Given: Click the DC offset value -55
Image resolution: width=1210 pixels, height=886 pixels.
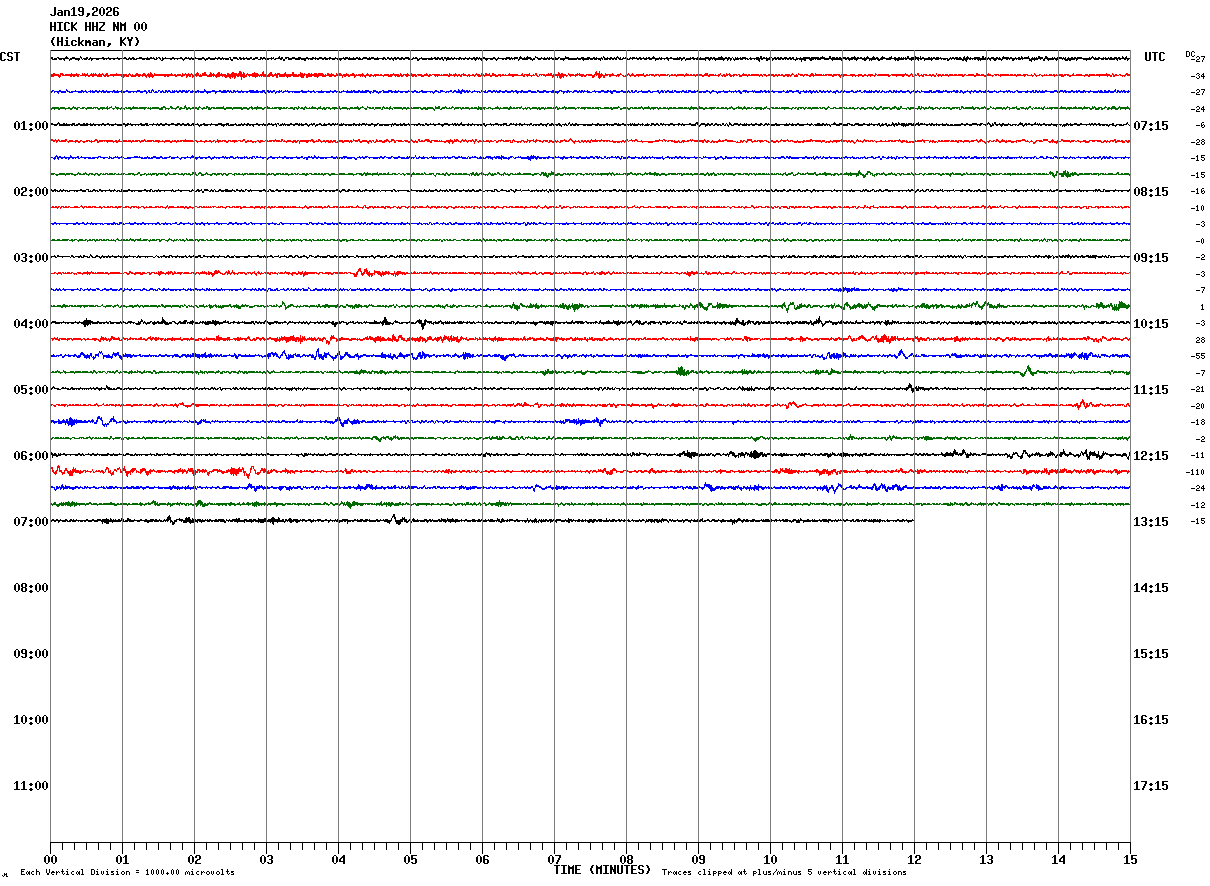Looking at the screenshot, I should pyautogui.click(x=1197, y=356).
